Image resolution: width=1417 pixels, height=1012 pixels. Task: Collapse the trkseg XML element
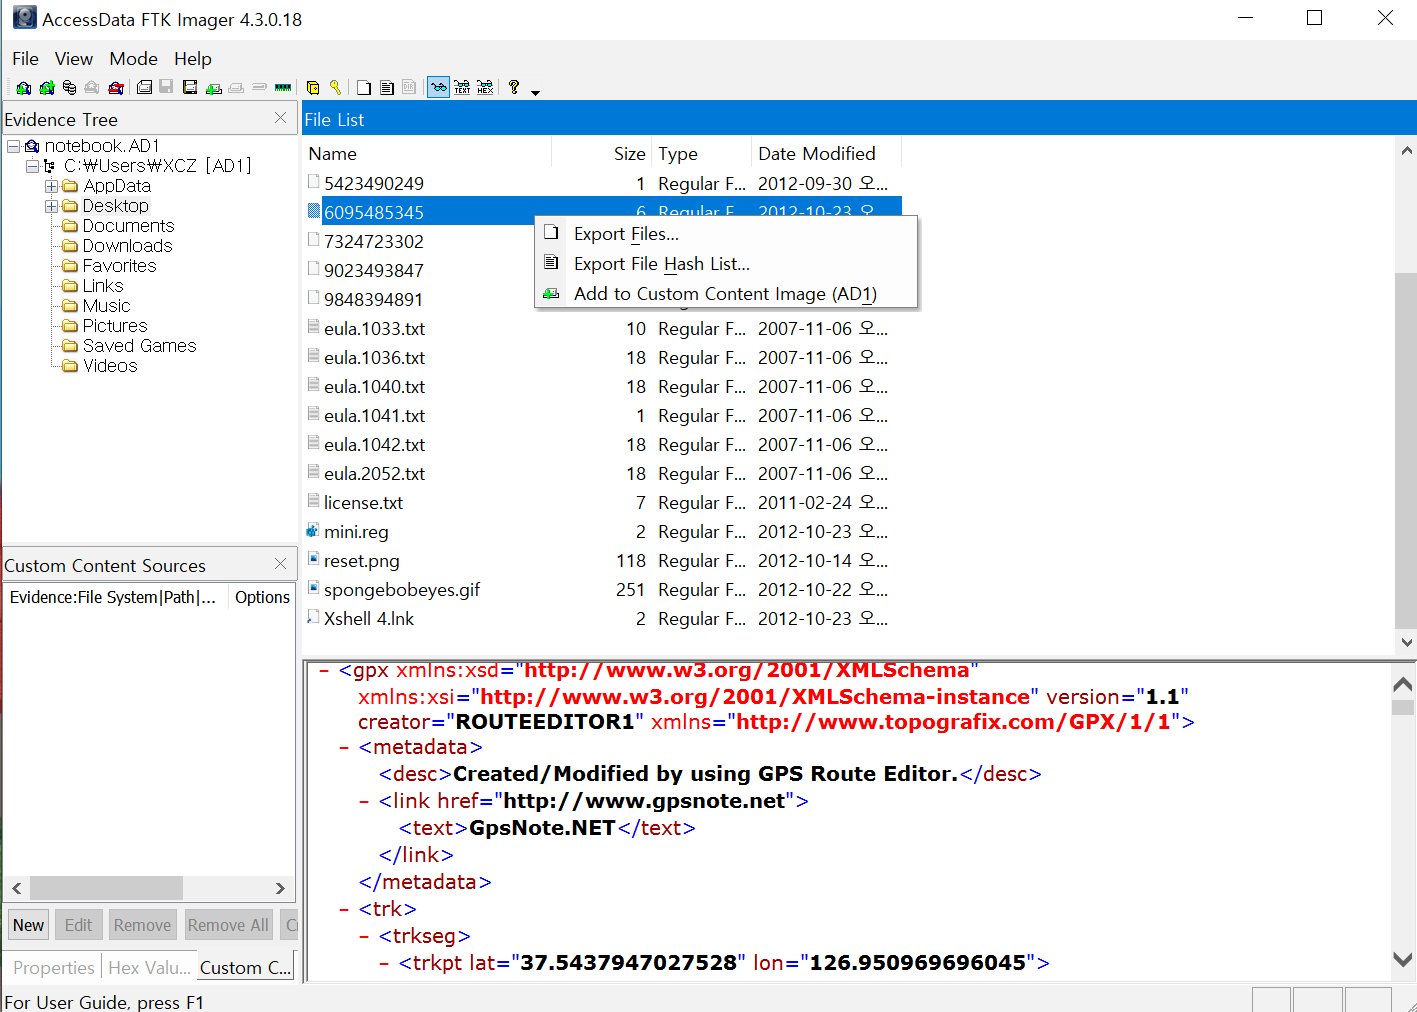(x=364, y=936)
